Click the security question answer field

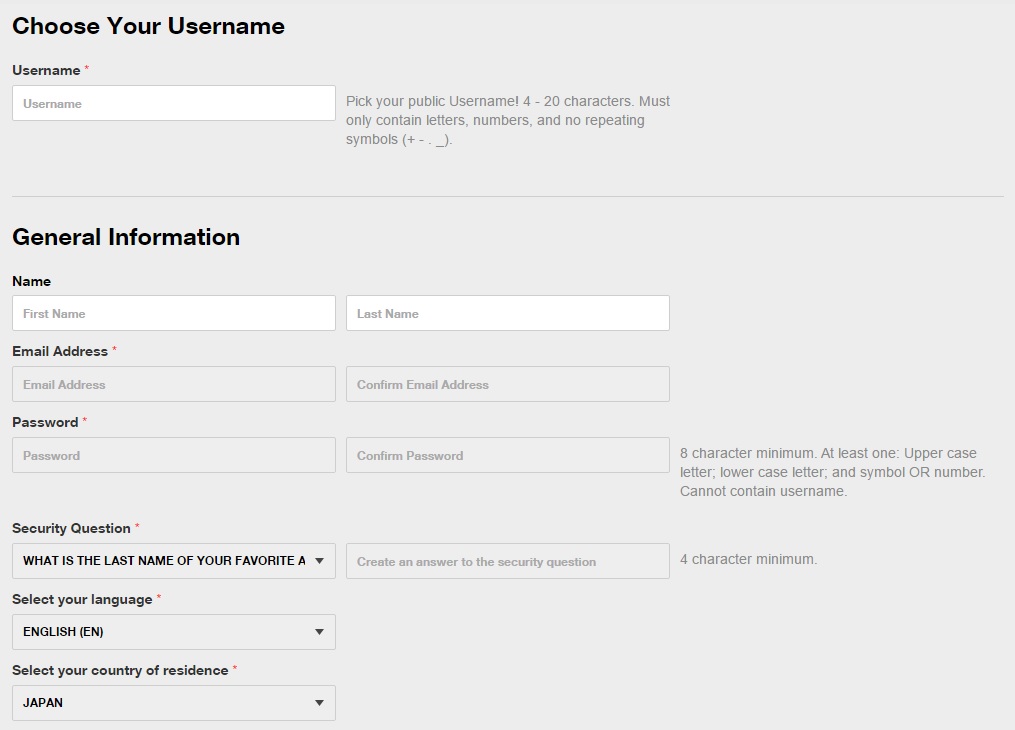(x=507, y=561)
